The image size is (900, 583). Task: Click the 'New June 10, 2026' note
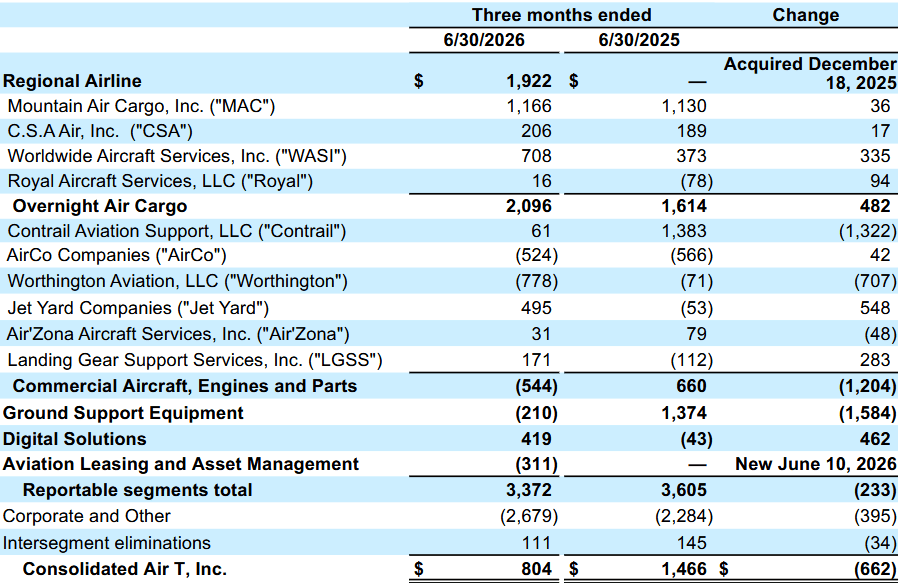[816, 464]
